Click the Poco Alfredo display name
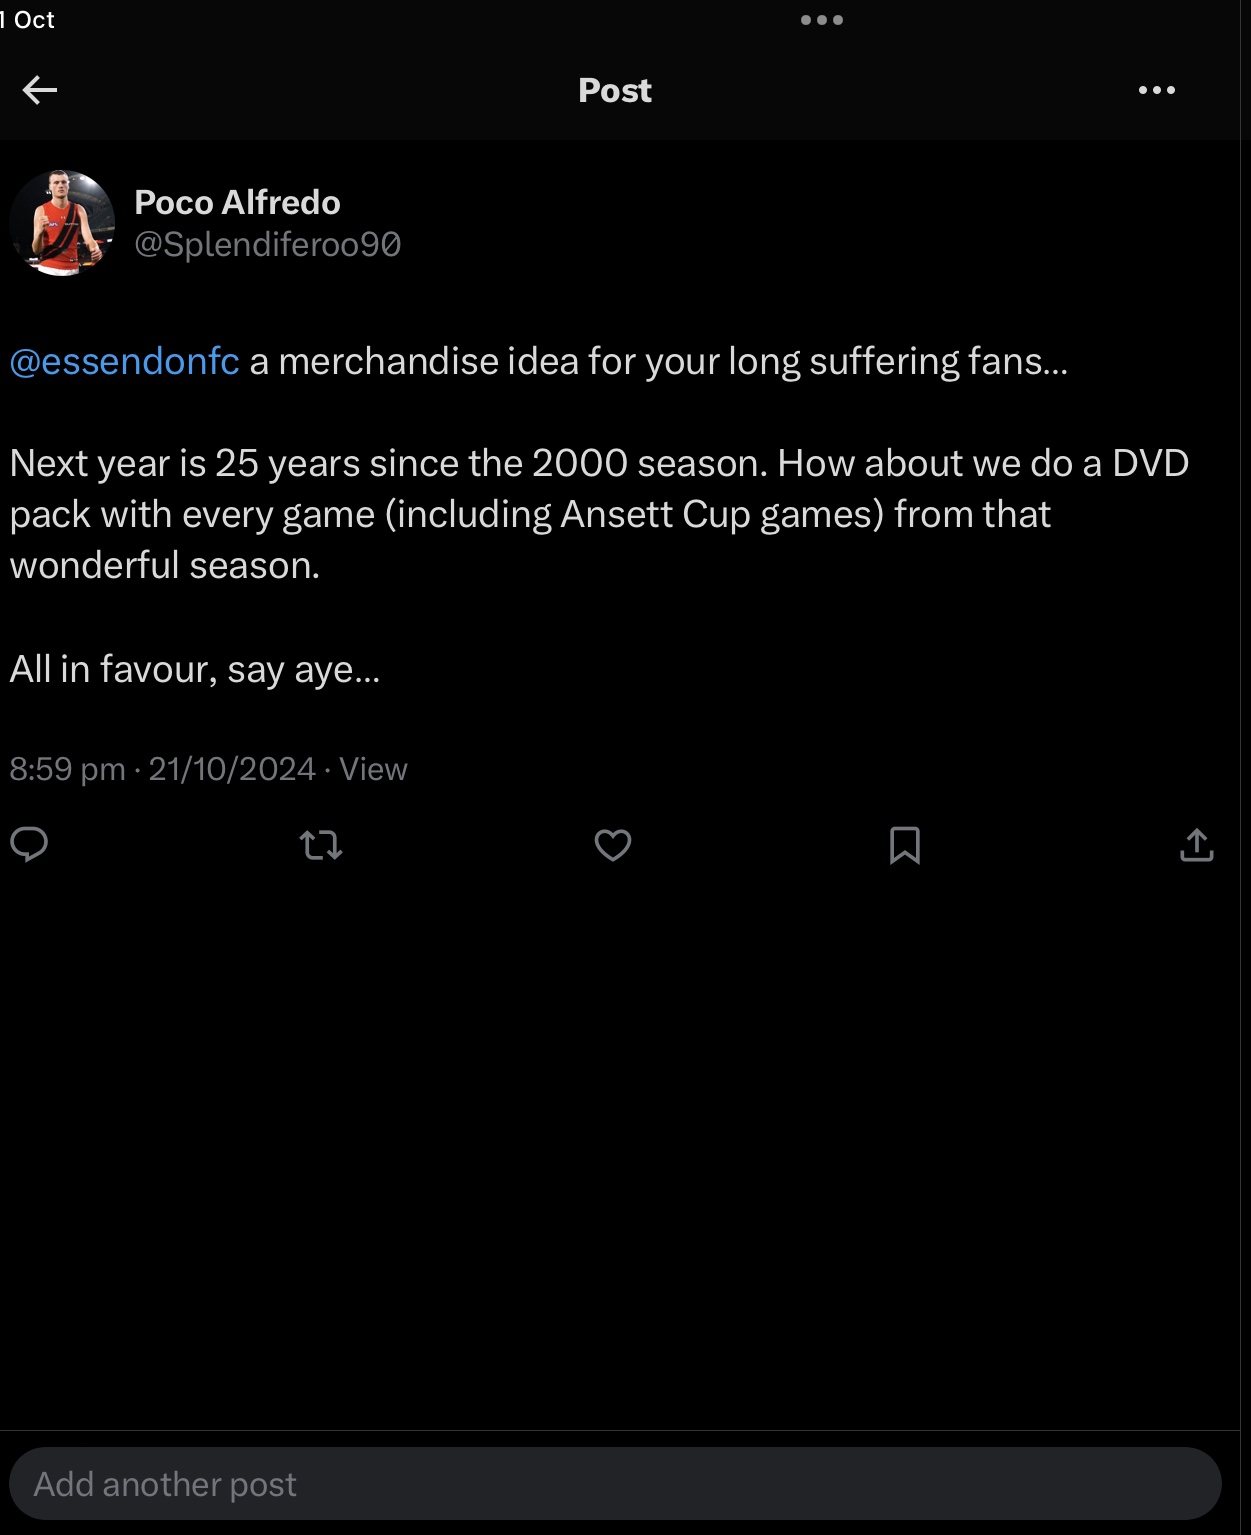This screenshot has height=1535, width=1251. click(x=237, y=202)
